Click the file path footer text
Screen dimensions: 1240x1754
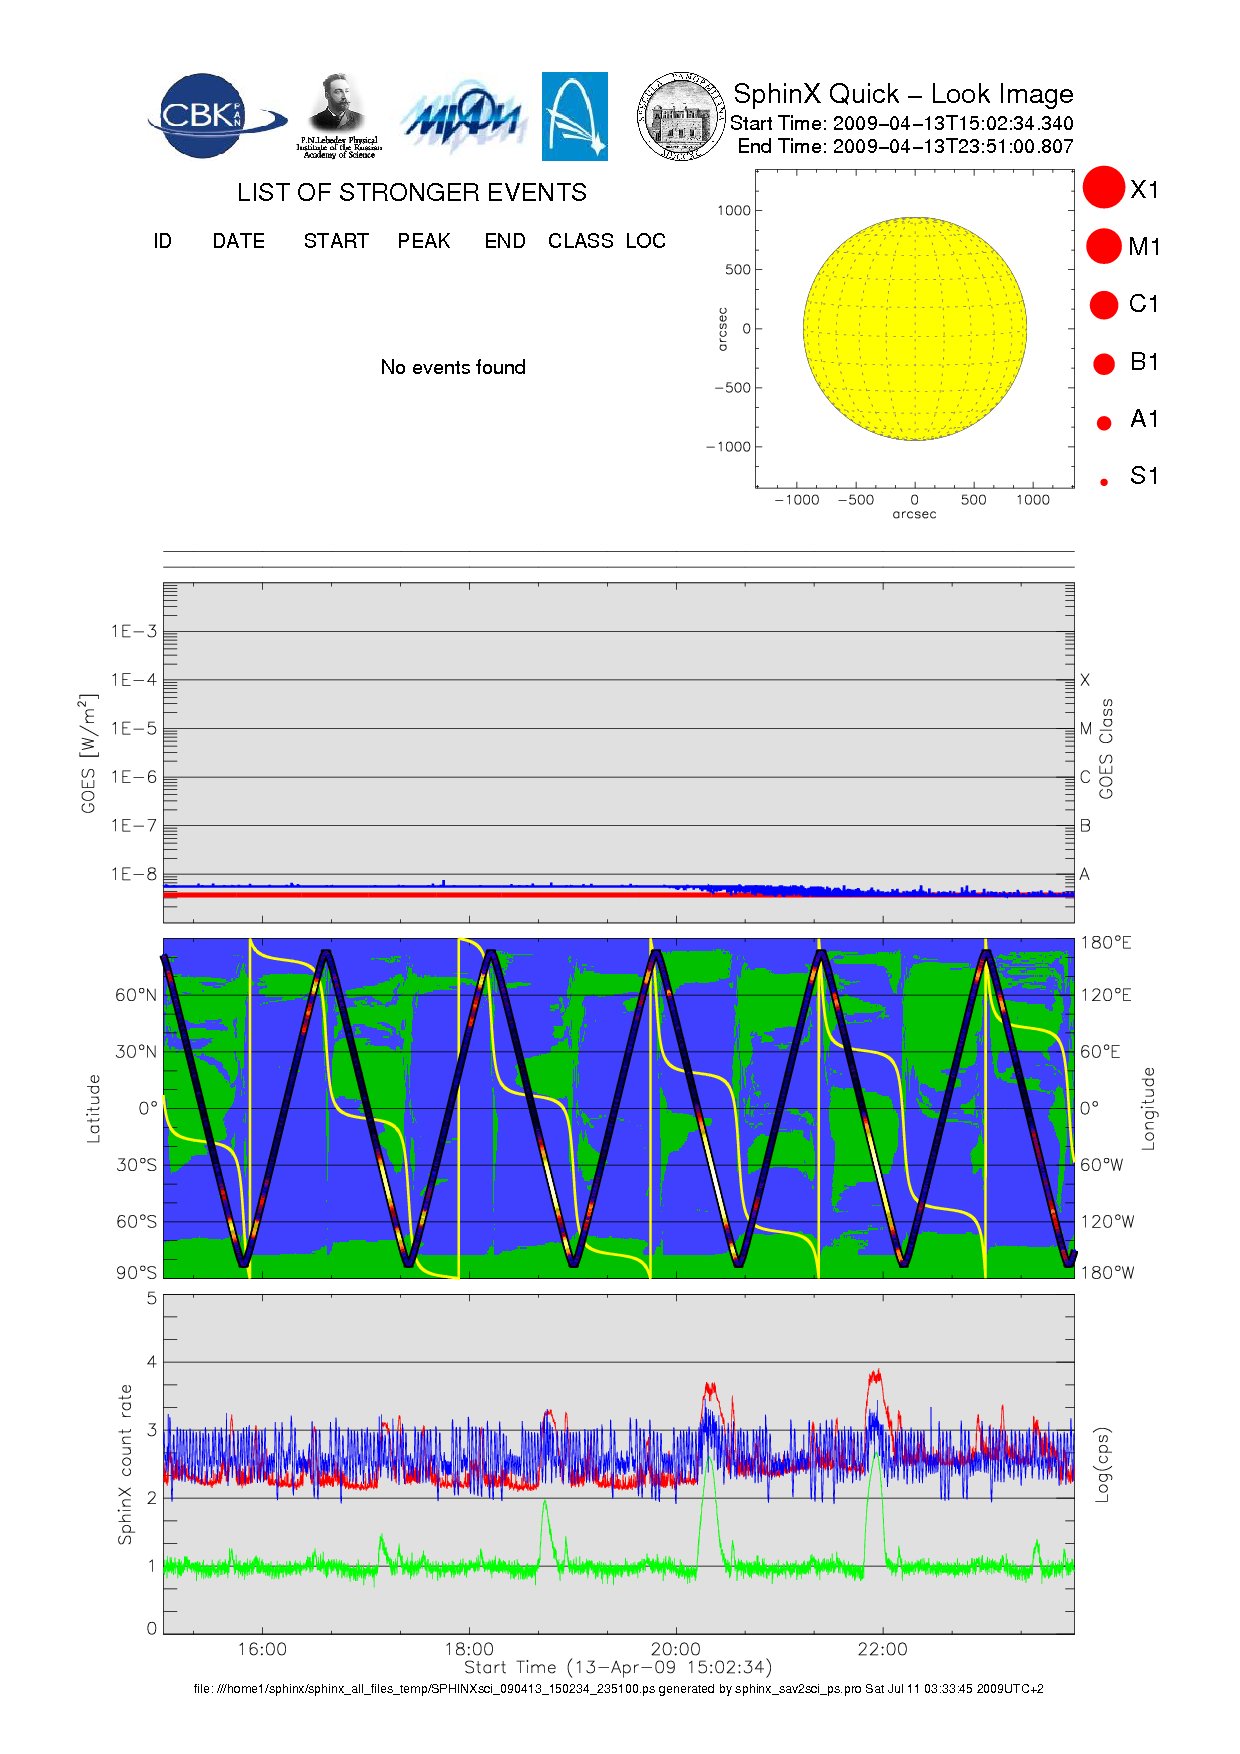click(618, 1689)
